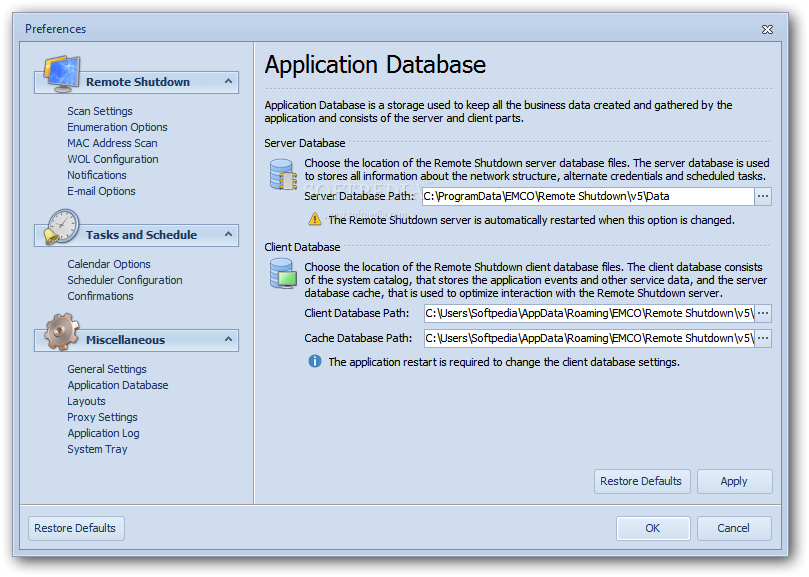Open System Tray page

pyautogui.click(x=97, y=449)
